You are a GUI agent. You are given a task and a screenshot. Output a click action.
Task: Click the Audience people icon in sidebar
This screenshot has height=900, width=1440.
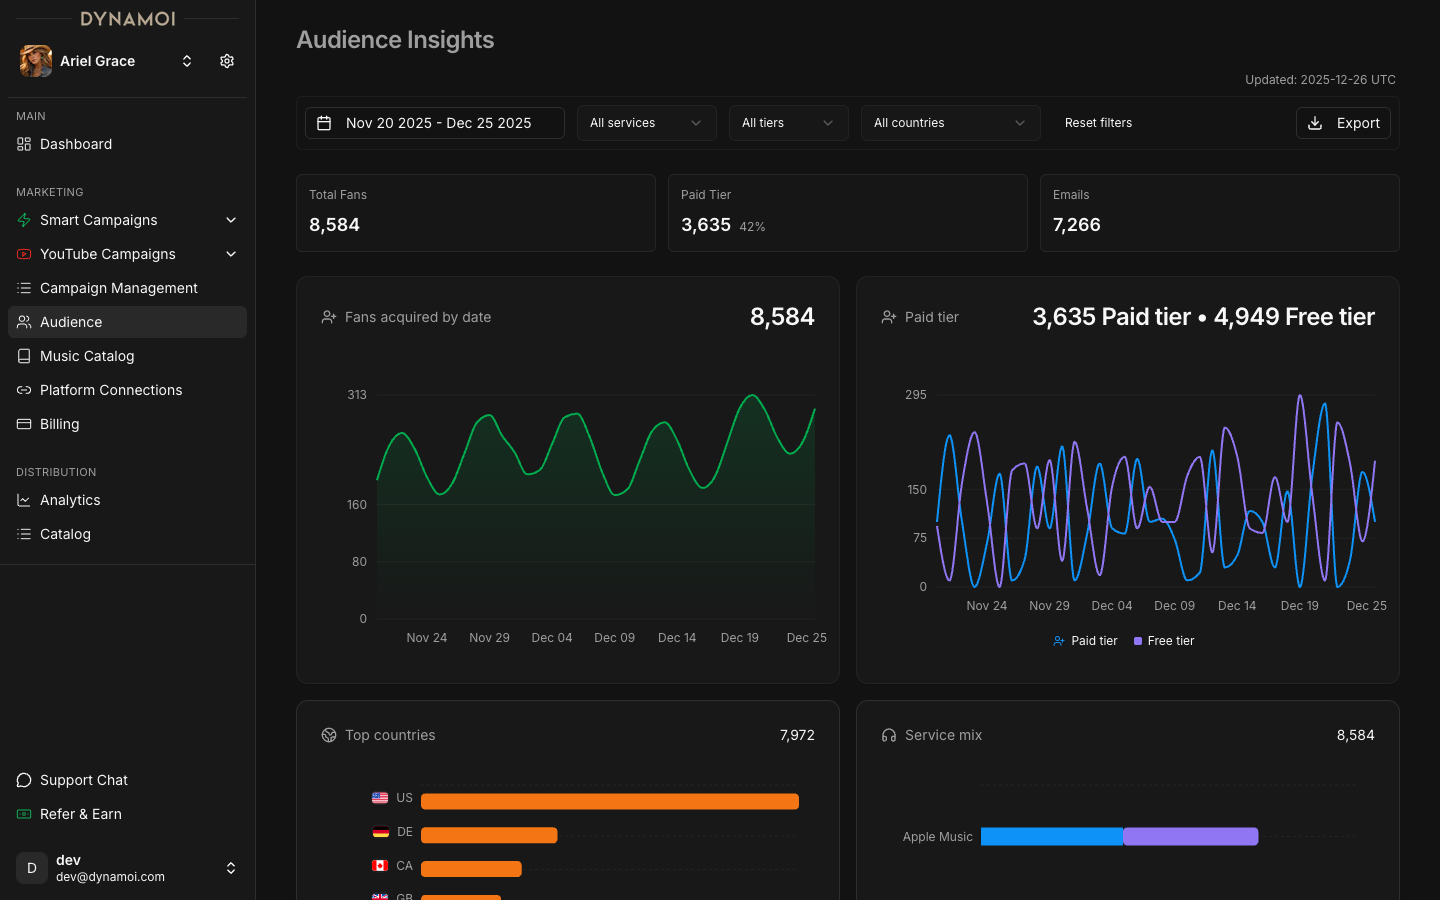(22, 322)
